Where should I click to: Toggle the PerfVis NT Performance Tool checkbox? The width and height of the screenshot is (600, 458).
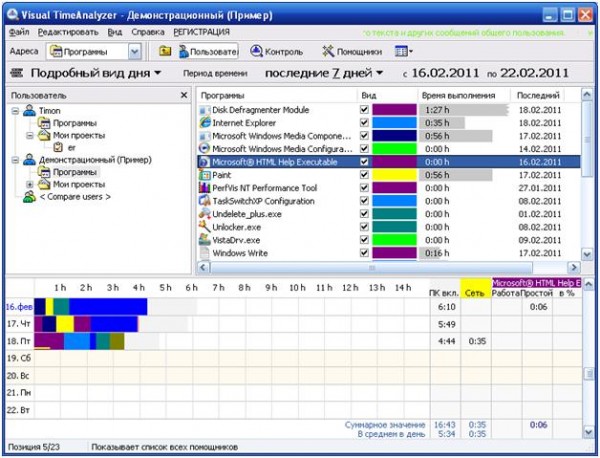[364, 188]
